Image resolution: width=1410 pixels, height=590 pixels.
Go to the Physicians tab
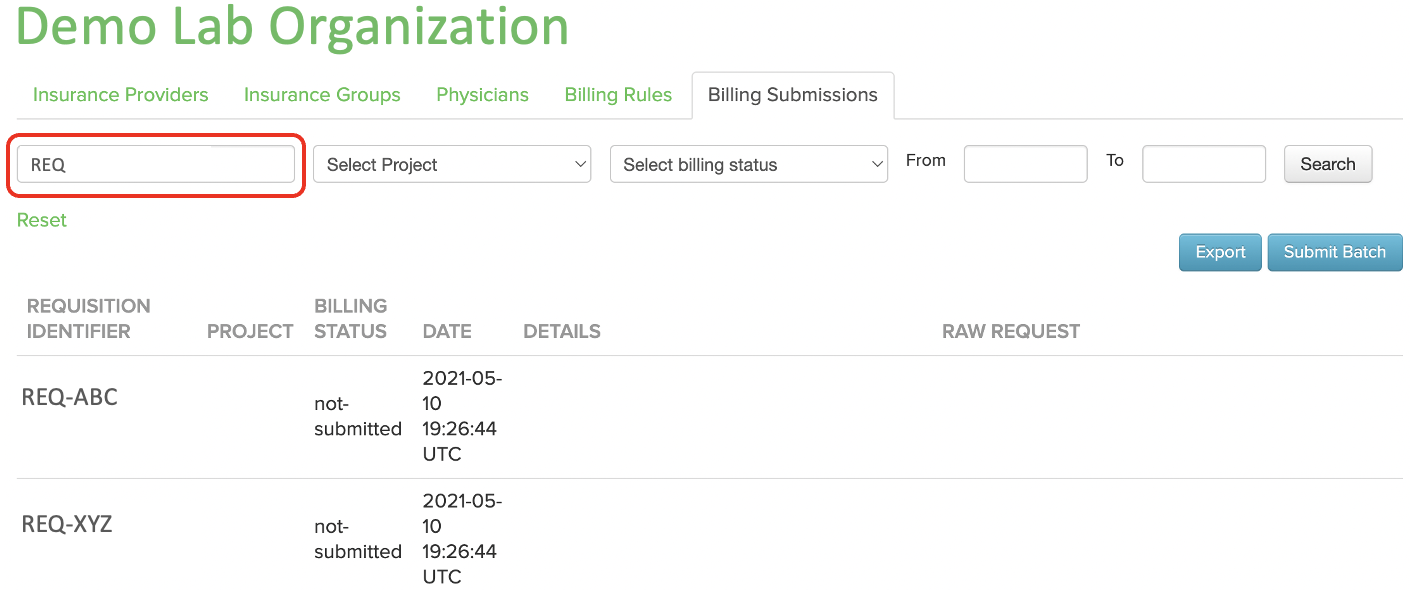click(x=482, y=95)
